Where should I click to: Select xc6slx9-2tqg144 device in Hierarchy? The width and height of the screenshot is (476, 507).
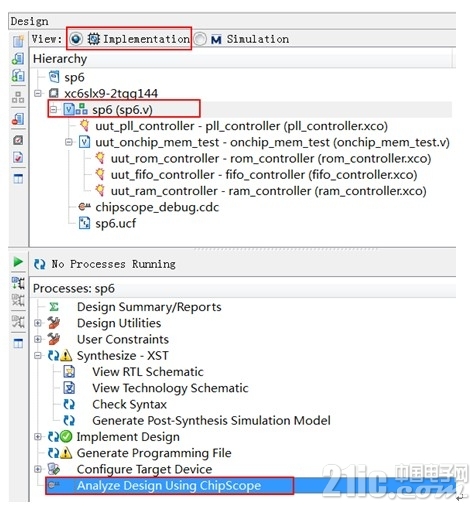pos(111,93)
